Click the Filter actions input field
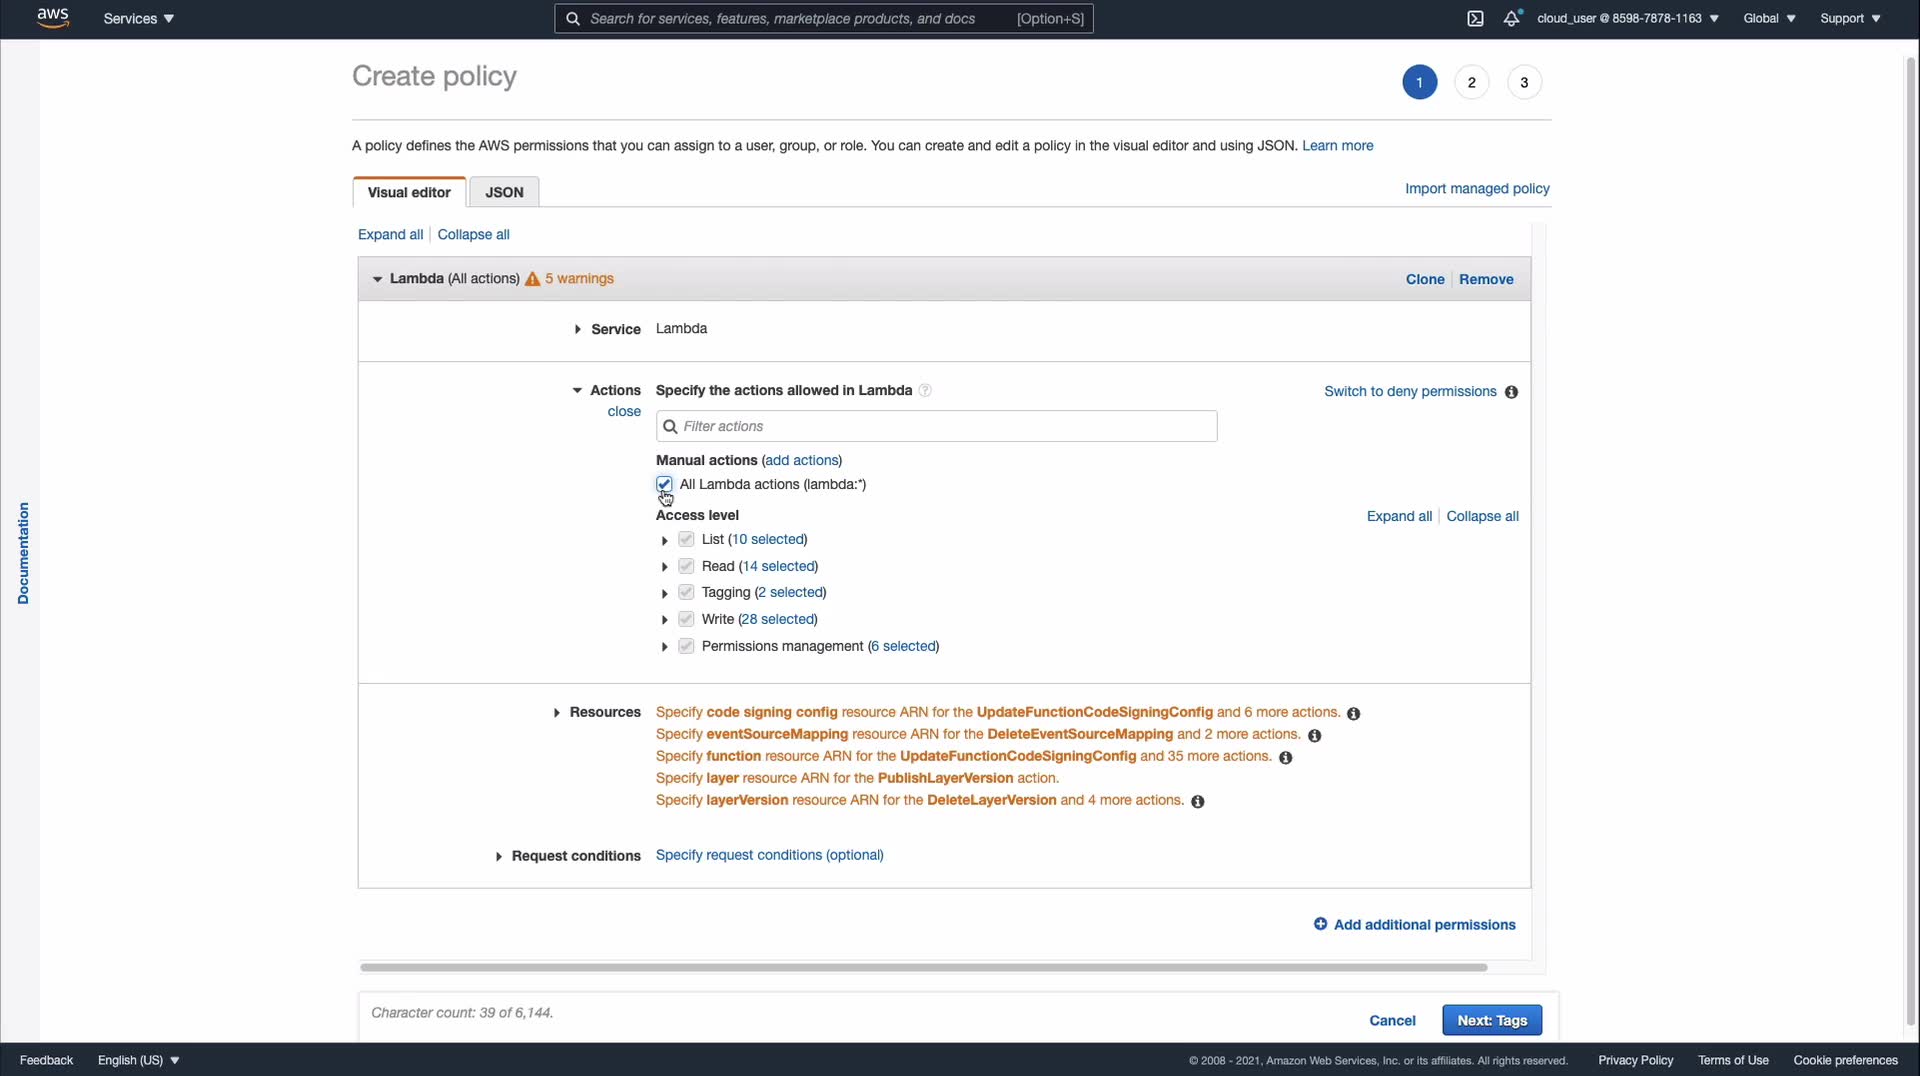The image size is (1920, 1076). (x=936, y=426)
